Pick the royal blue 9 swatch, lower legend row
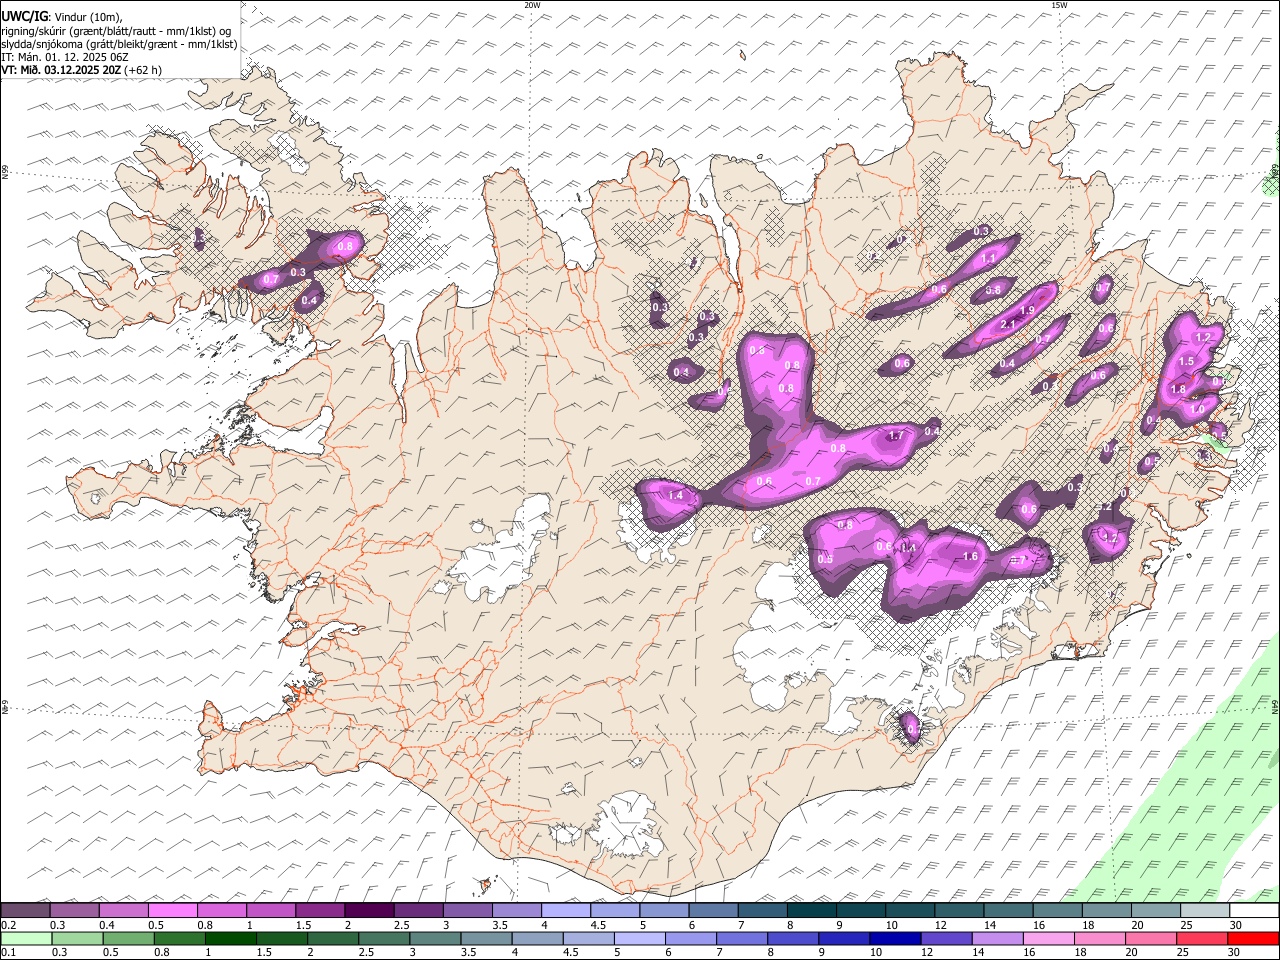Screen dimensions: 1280x960 click(x=844, y=939)
